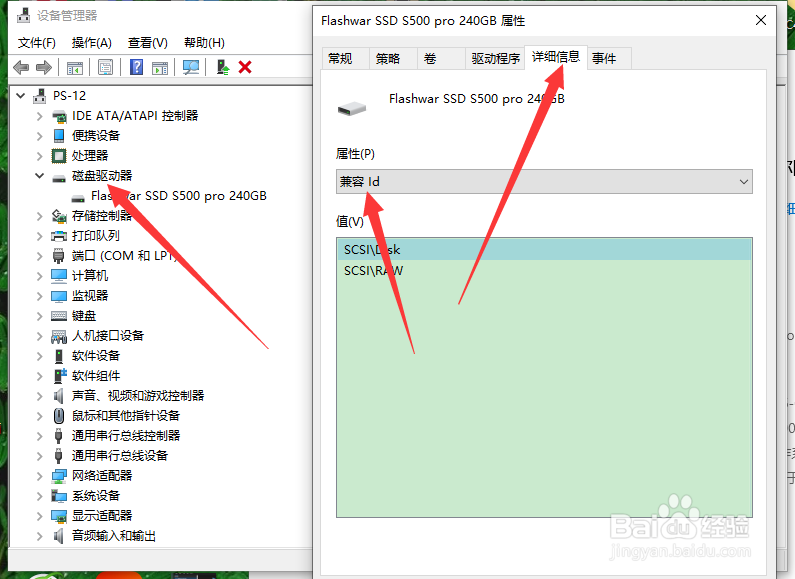Click the display adapters icon
This screenshot has width=795, height=579.
(x=59, y=516)
